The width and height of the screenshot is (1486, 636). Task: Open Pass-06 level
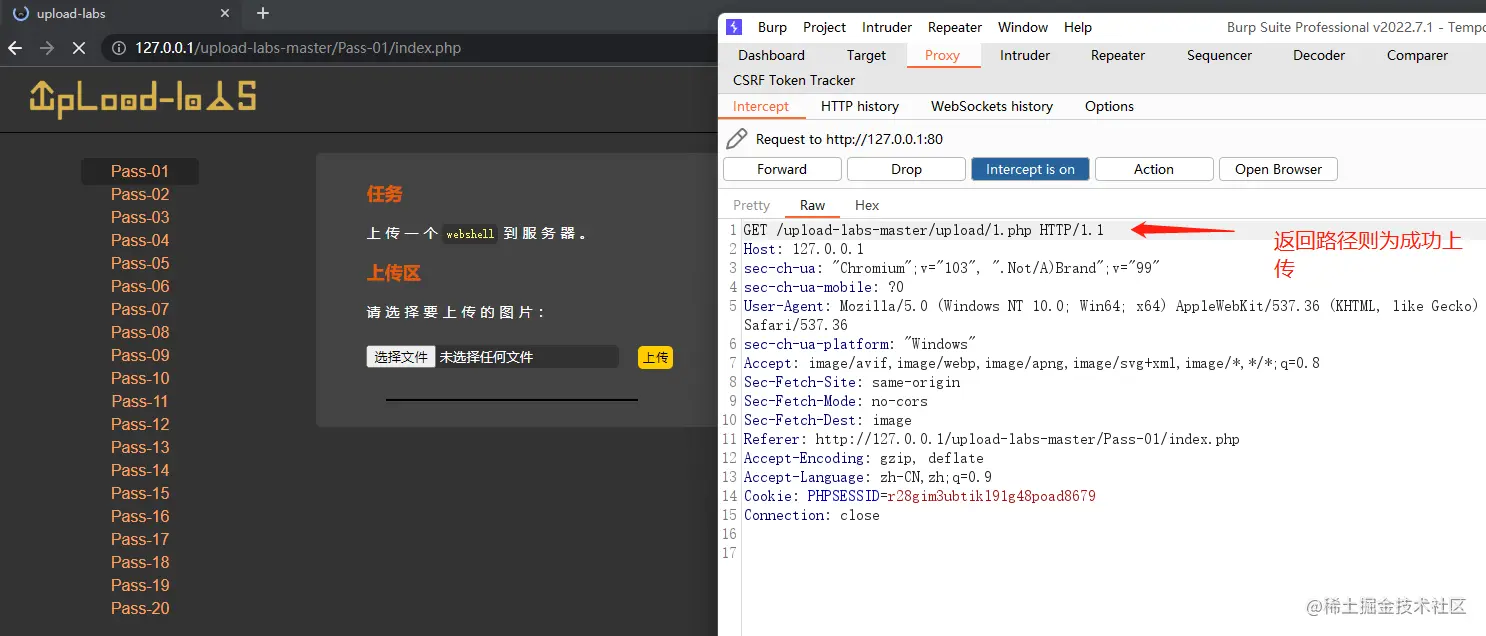[x=140, y=286]
